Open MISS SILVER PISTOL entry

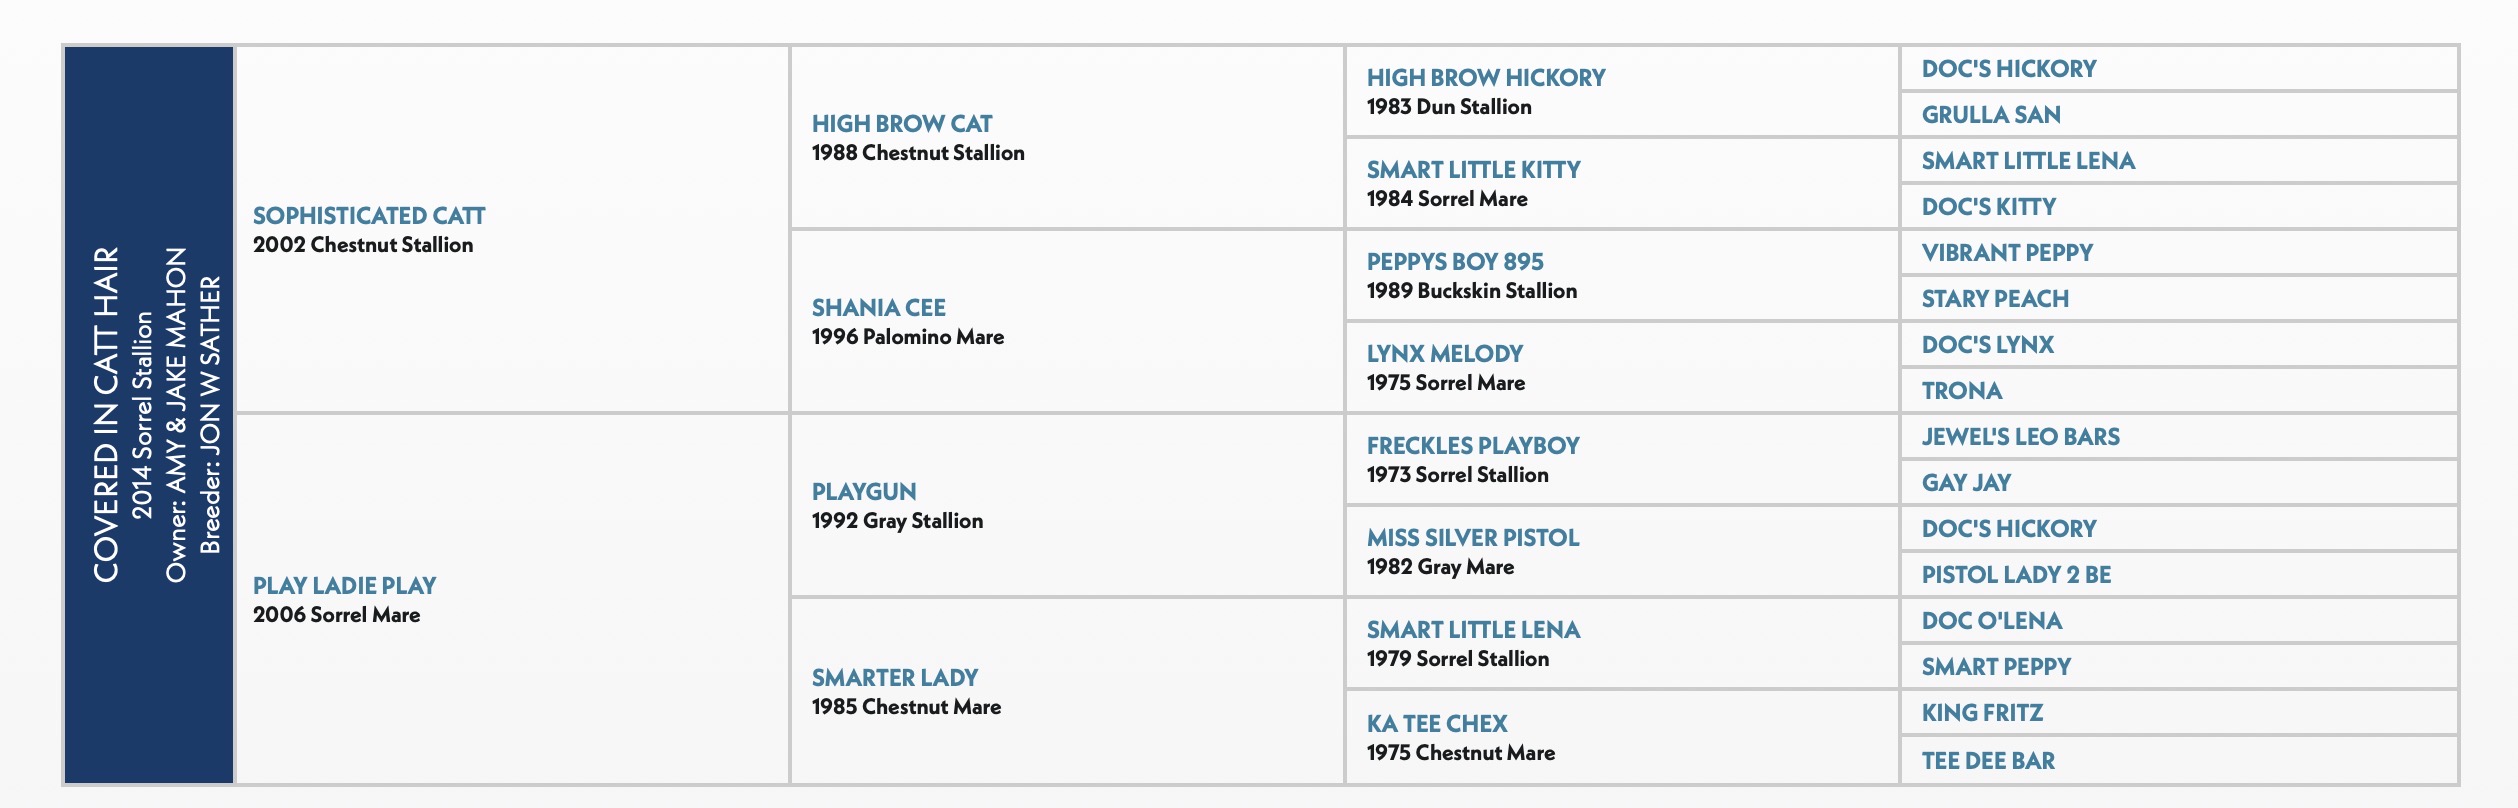coord(1473,538)
